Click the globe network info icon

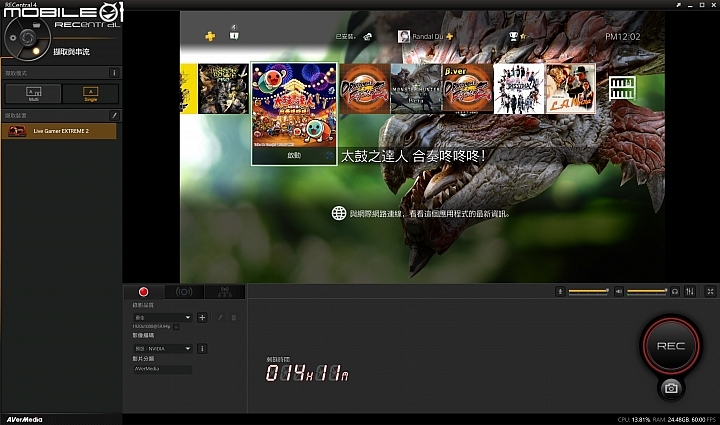pos(339,213)
